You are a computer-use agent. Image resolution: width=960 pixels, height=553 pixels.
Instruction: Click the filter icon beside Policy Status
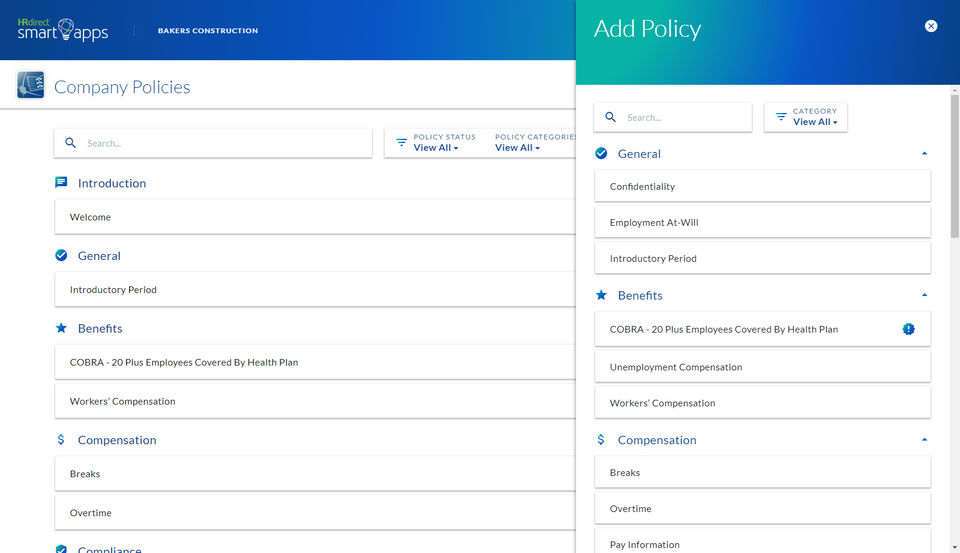[x=401, y=143]
